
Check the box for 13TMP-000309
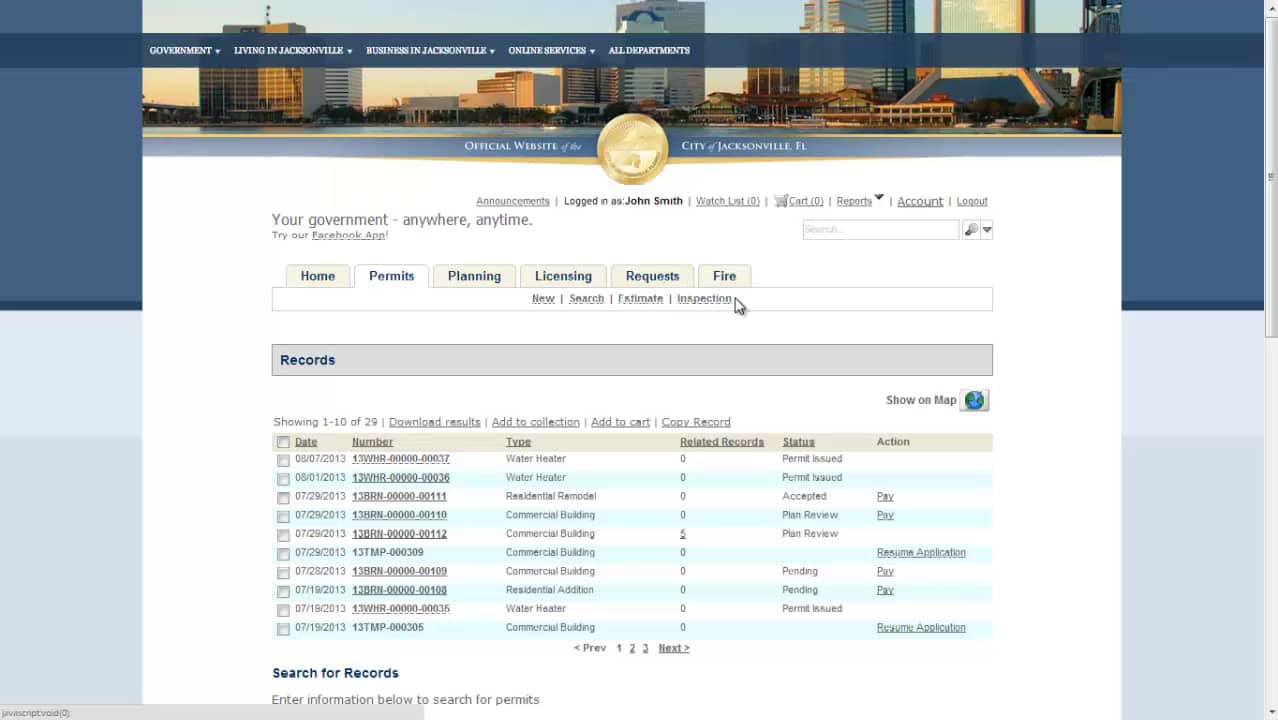tap(283, 554)
